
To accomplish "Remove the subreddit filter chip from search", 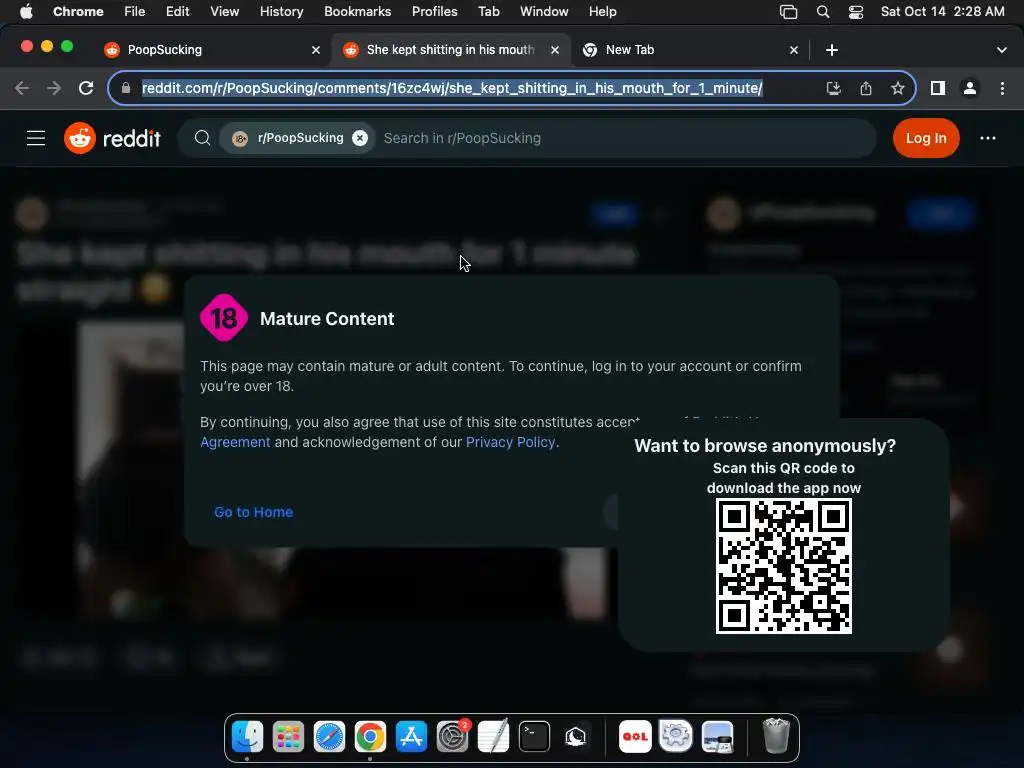I will pyautogui.click(x=360, y=138).
